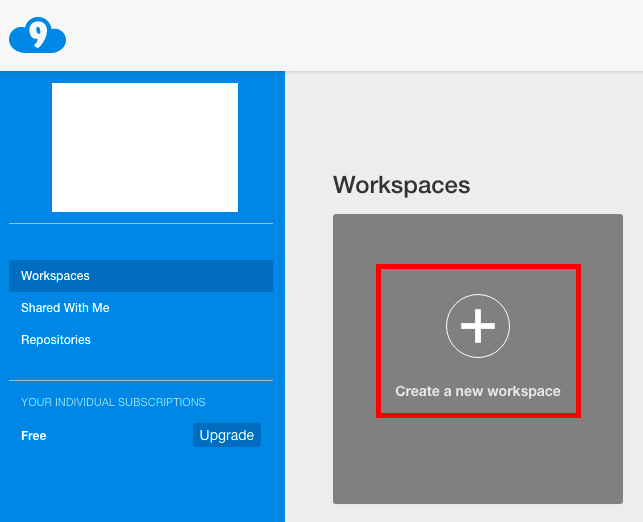Click the circled plus icon
This screenshot has height=522, width=643.
[478, 326]
